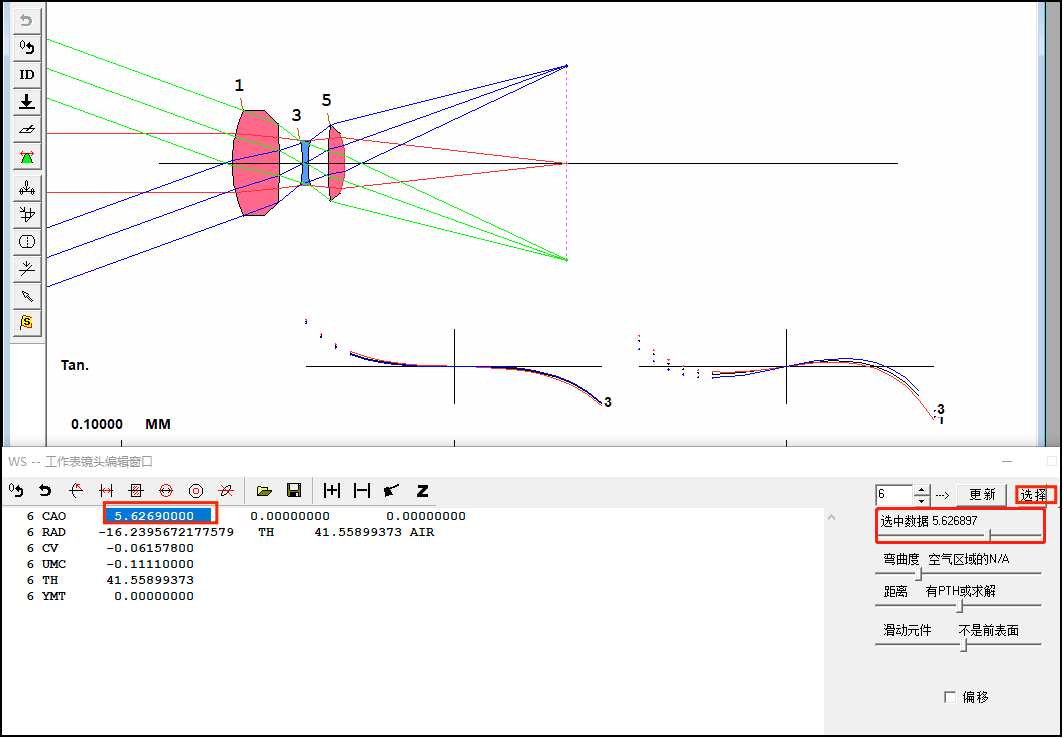
Task: Click the red thickness double-arrow icon
Action: pos(106,490)
